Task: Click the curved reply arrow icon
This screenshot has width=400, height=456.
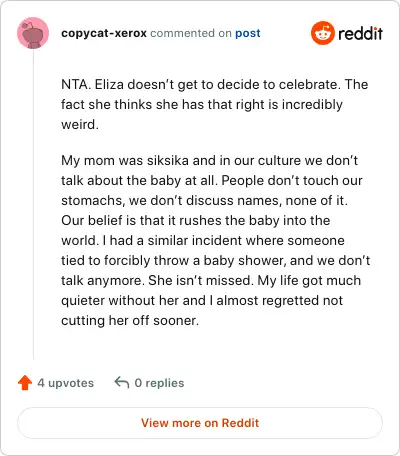Action: pyautogui.click(x=122, y=383)
